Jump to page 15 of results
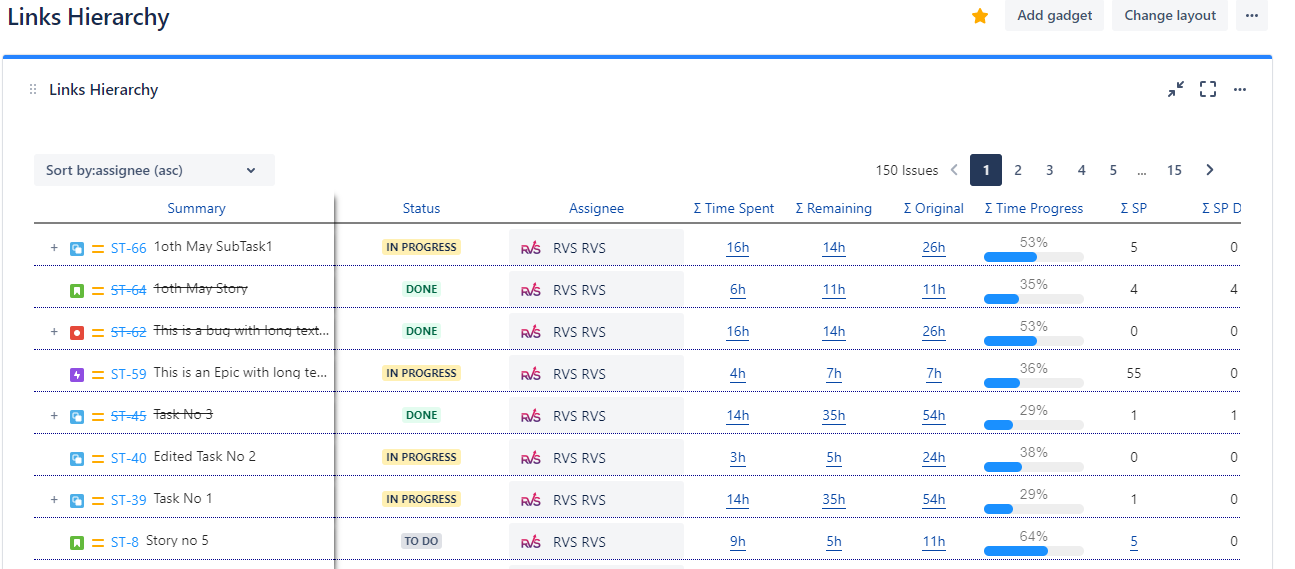The image size is (1295, 569). point(1174,170)
